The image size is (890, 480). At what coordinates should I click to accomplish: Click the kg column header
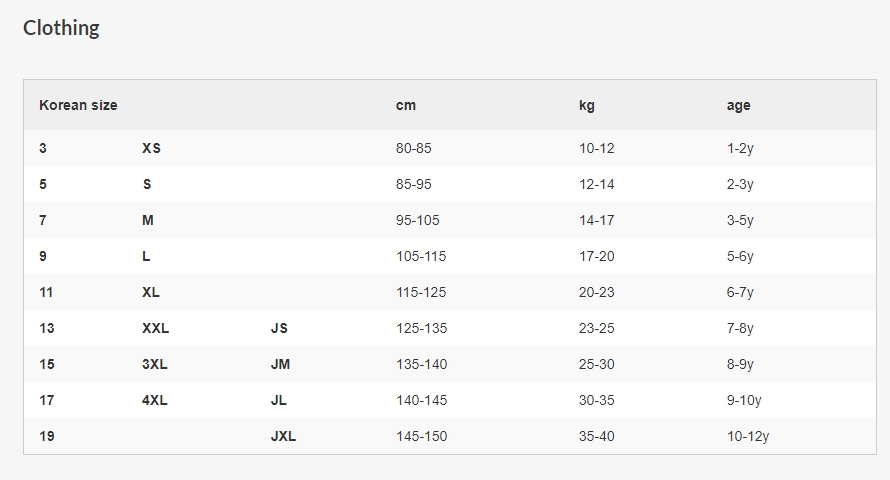point(587,105)
